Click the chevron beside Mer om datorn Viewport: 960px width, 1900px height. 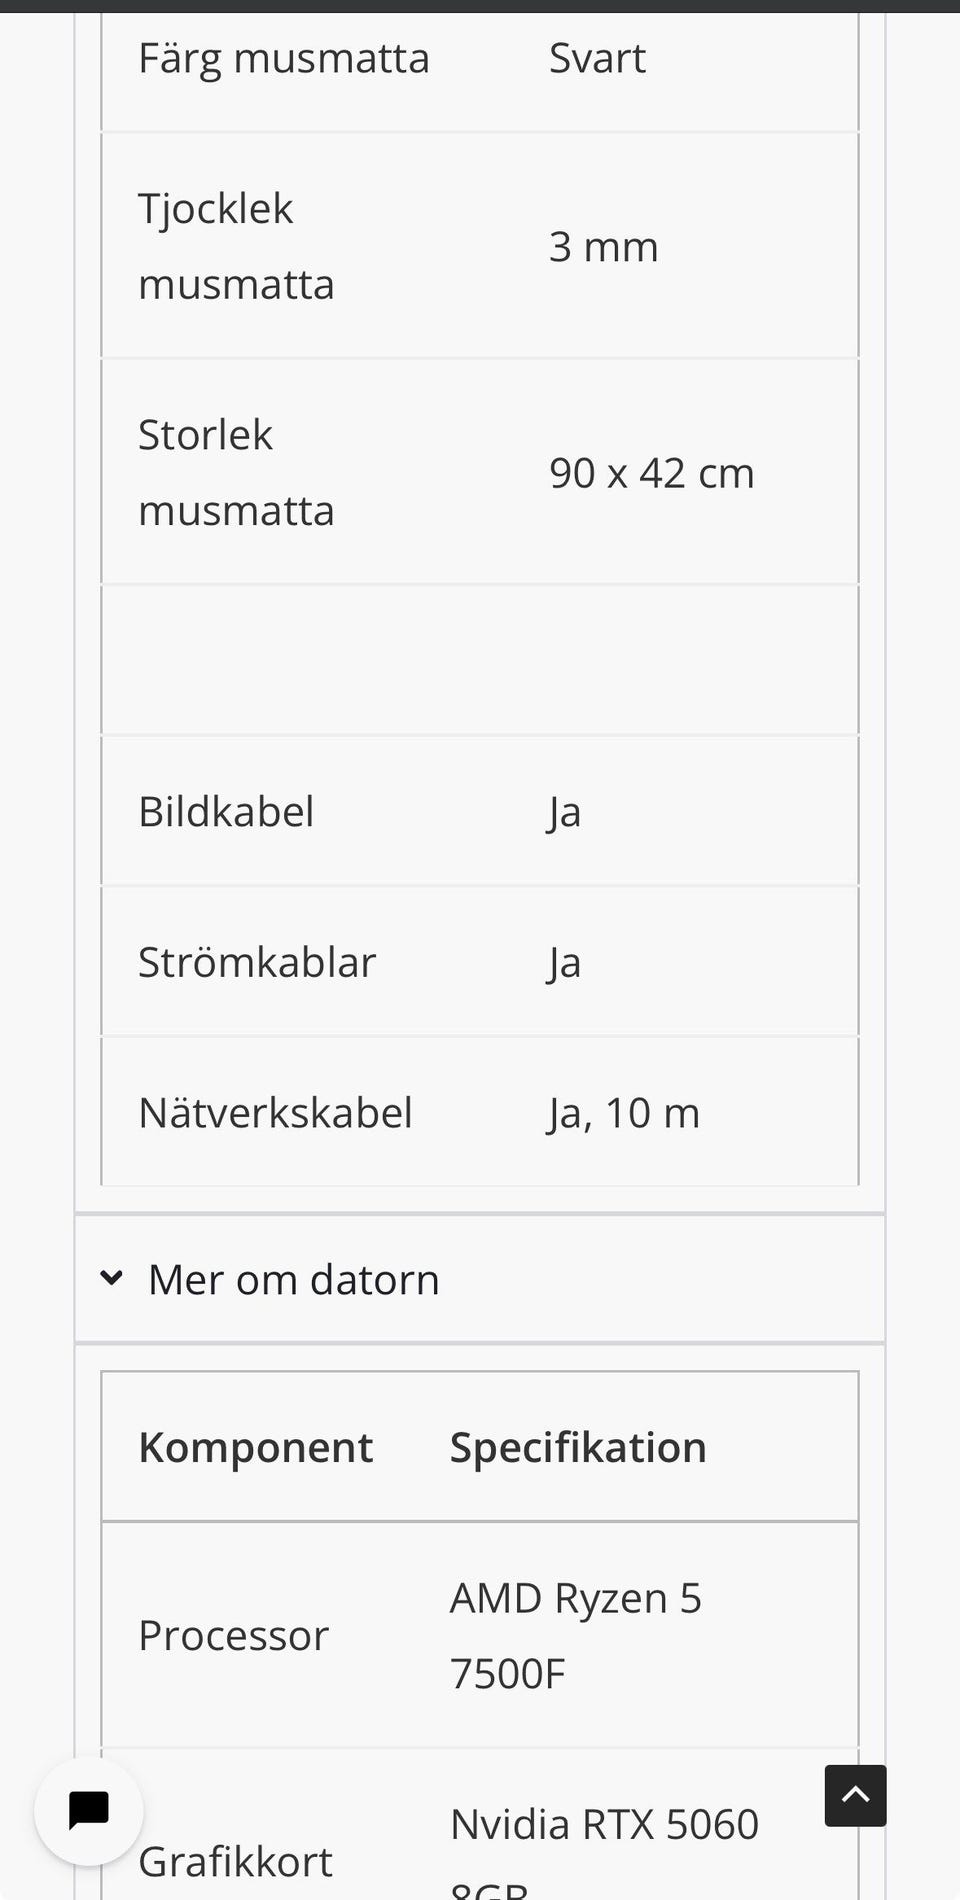[x=112, y=1278]
